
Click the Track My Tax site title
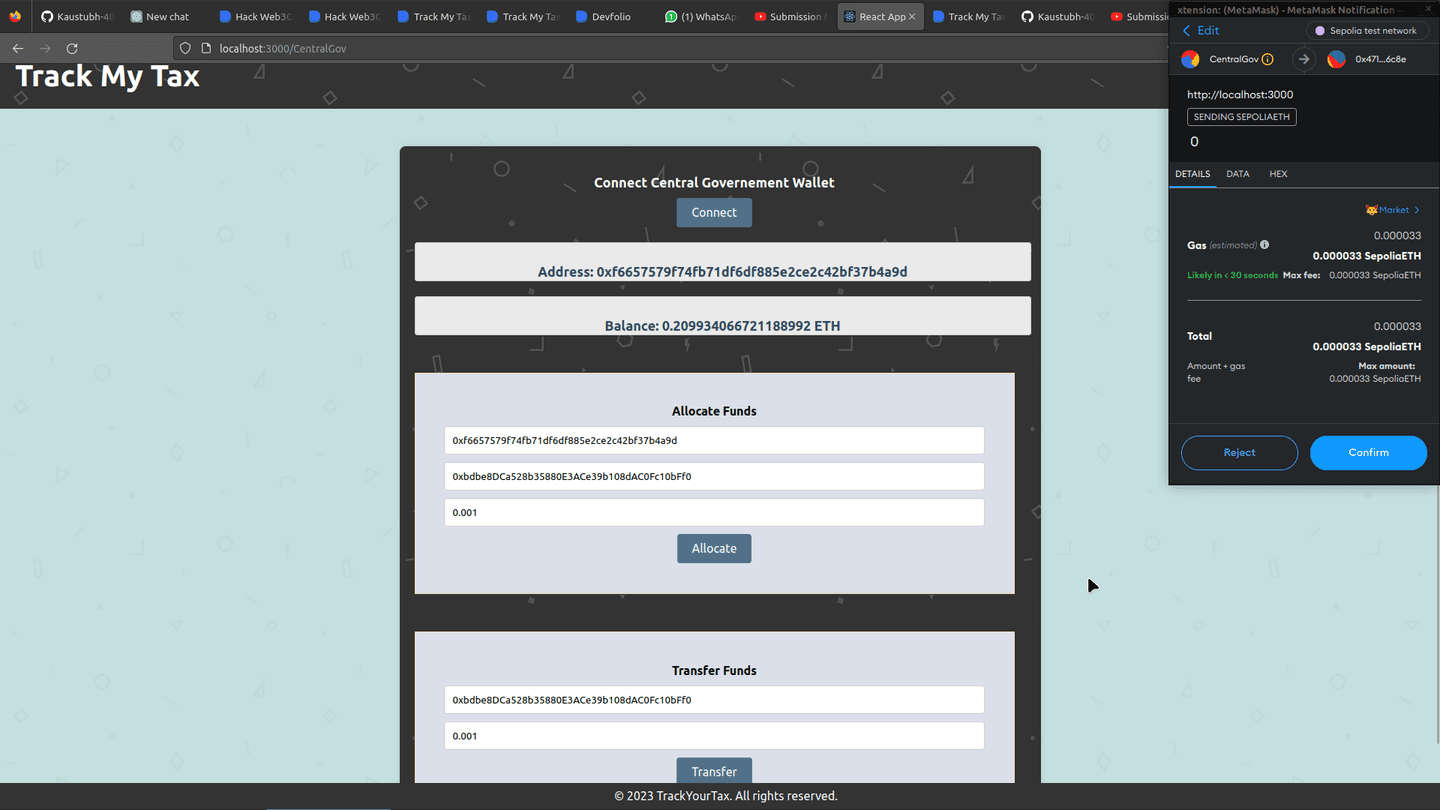108,76
